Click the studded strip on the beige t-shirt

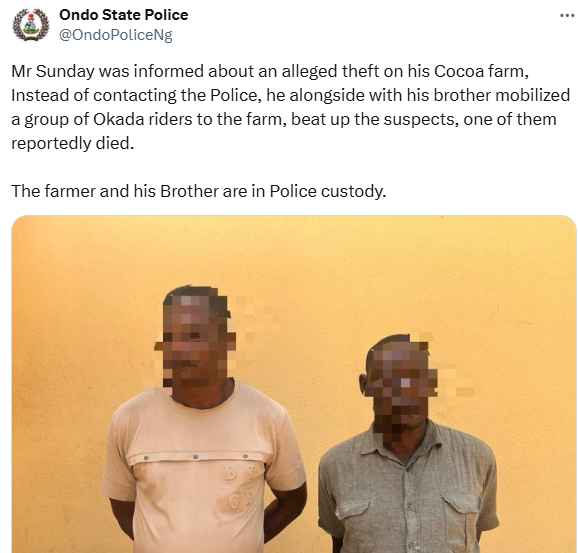coord(195,458)
